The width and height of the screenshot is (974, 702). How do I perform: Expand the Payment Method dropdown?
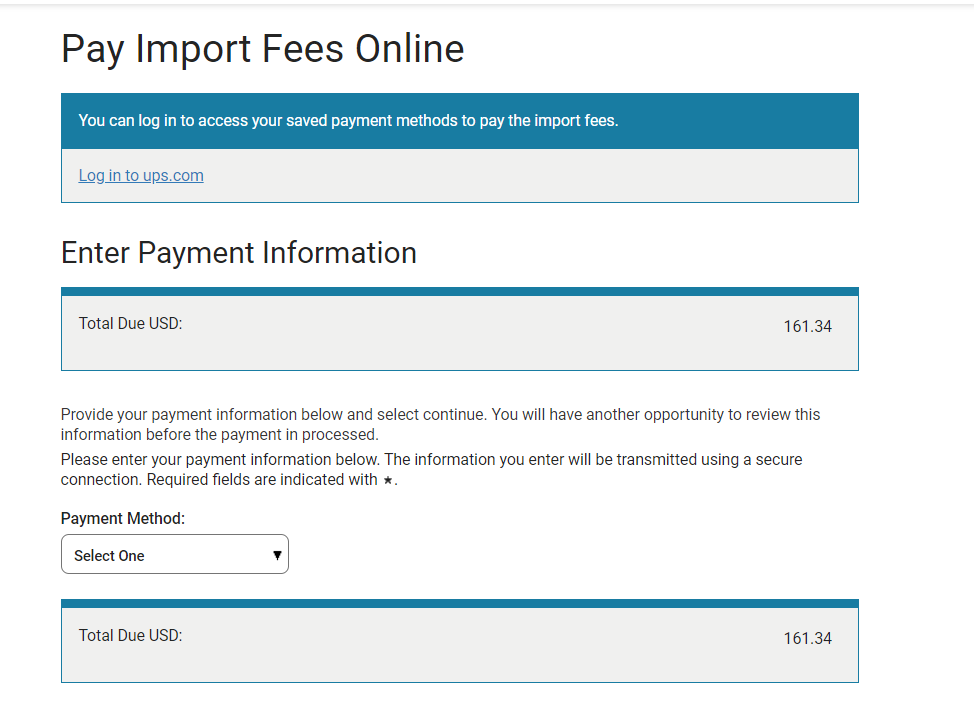click(174, 555)
